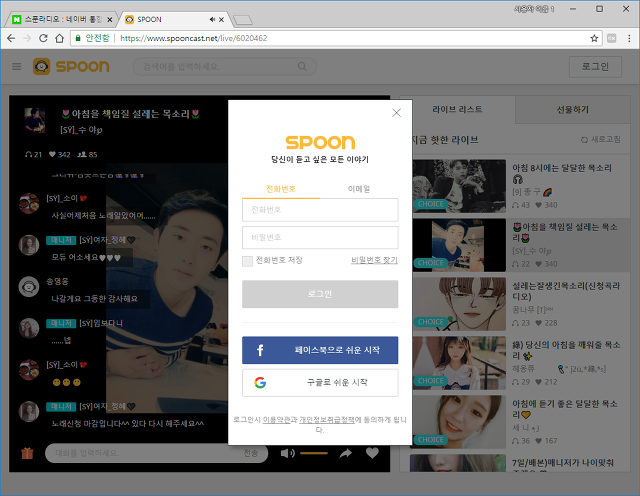Close the Spoon login dialog
The height and width of the screenshot is (496, 640).
click(x=396, y=113)
